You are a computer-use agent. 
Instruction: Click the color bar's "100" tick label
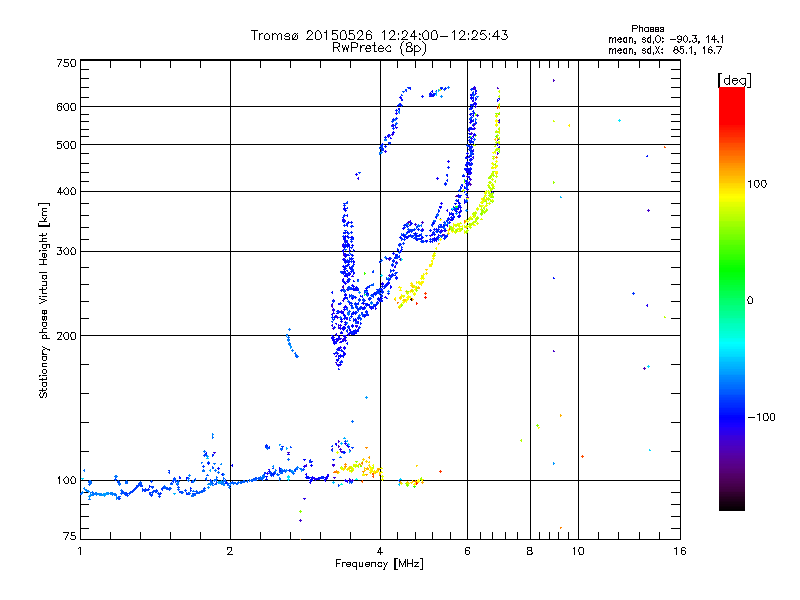point(757,184)
